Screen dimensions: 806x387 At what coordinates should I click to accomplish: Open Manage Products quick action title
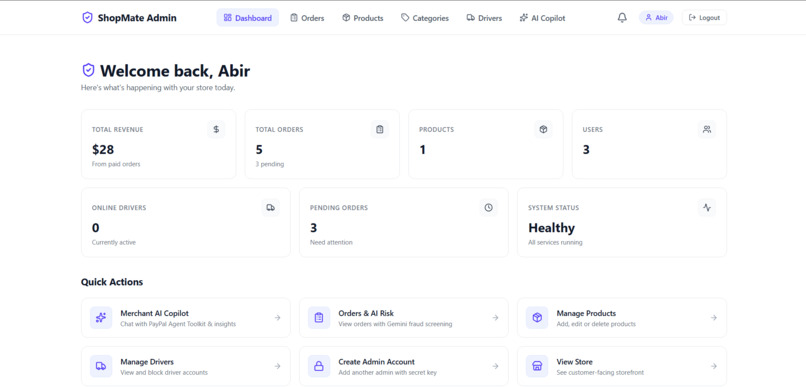click(586, 313)
